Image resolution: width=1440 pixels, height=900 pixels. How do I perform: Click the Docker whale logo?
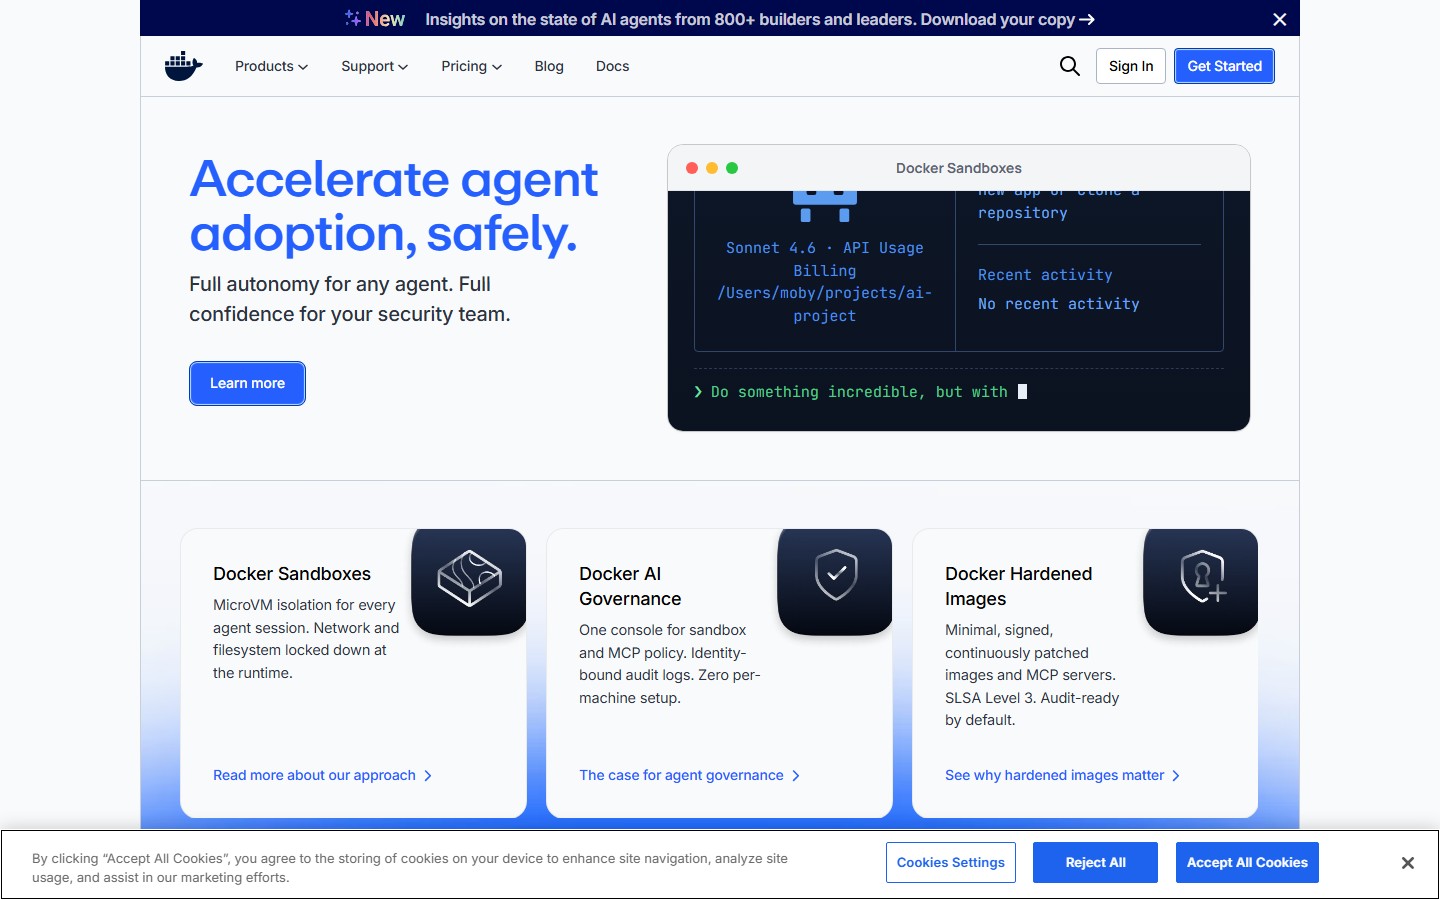click(x=184, y=66)
